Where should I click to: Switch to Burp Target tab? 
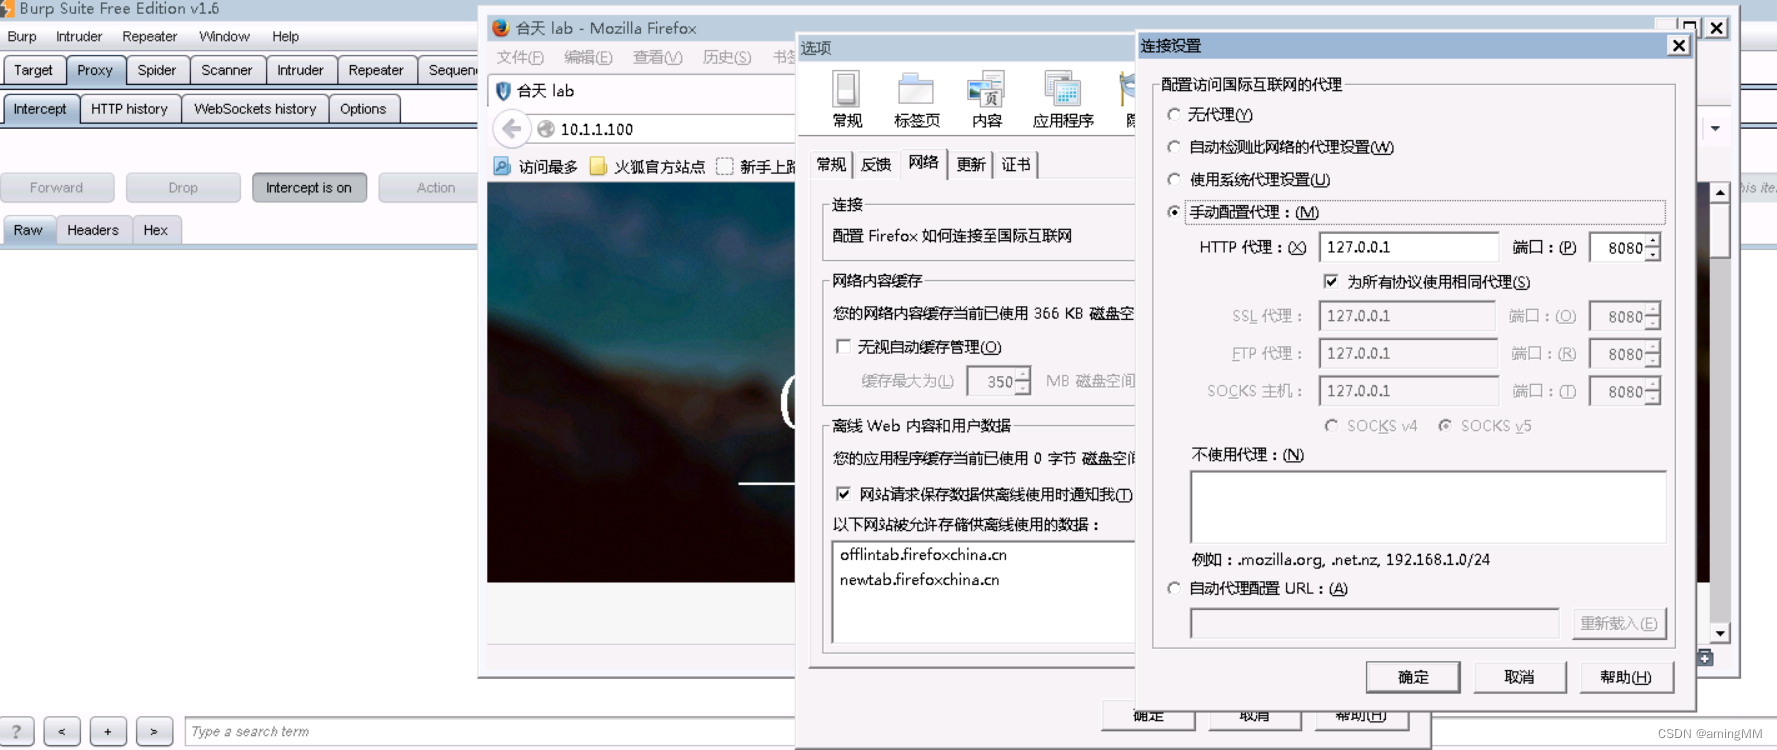33,70
